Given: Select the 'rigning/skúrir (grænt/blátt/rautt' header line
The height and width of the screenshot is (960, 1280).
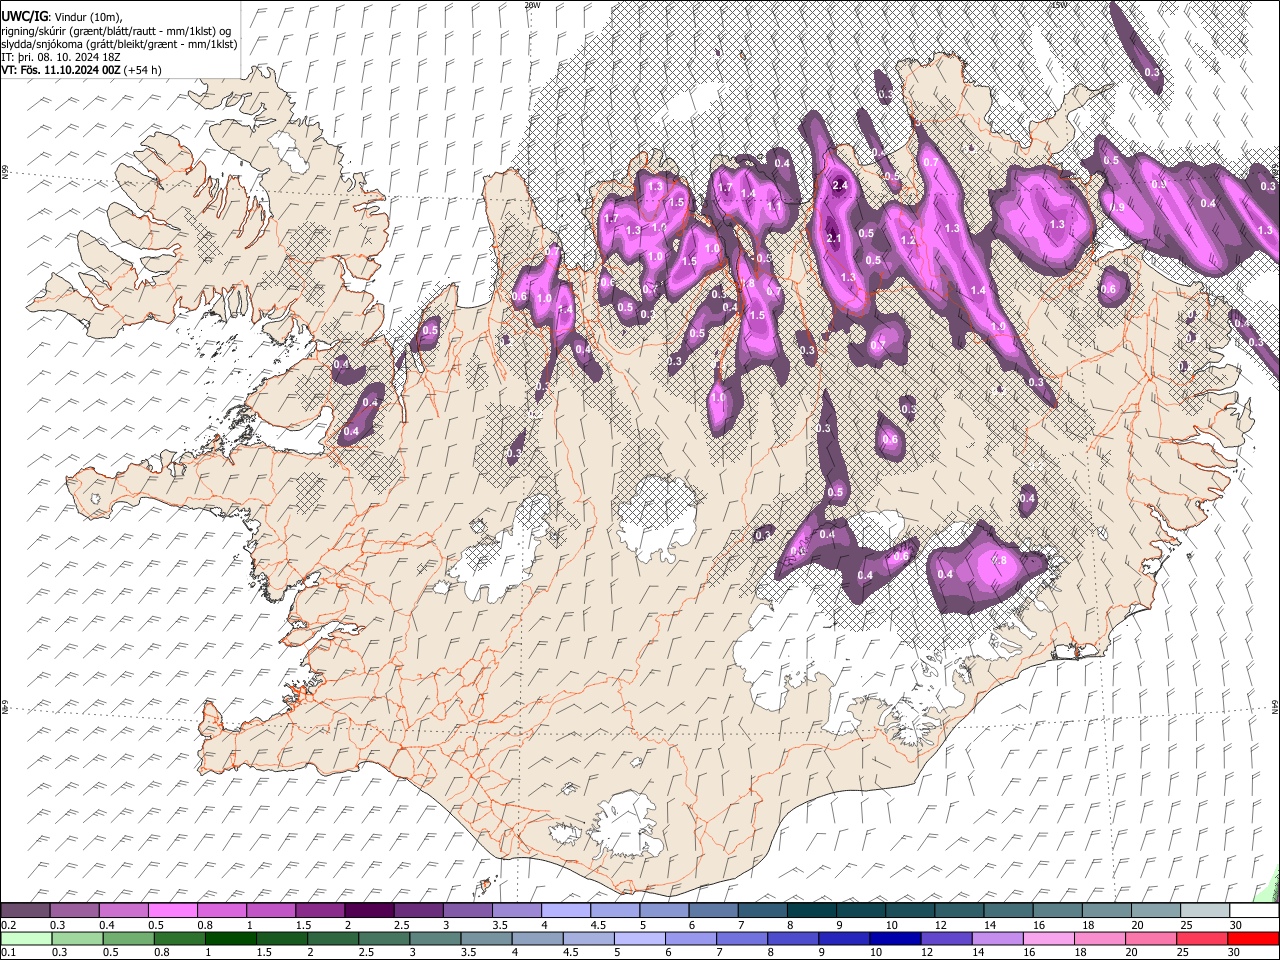Looking at the screenshot, I should (x=116, y=30).
